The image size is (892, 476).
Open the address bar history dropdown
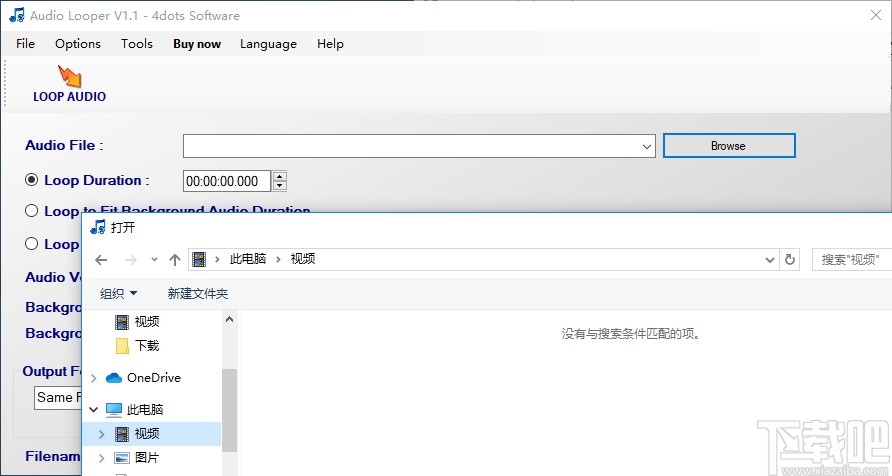coord(770,260)
